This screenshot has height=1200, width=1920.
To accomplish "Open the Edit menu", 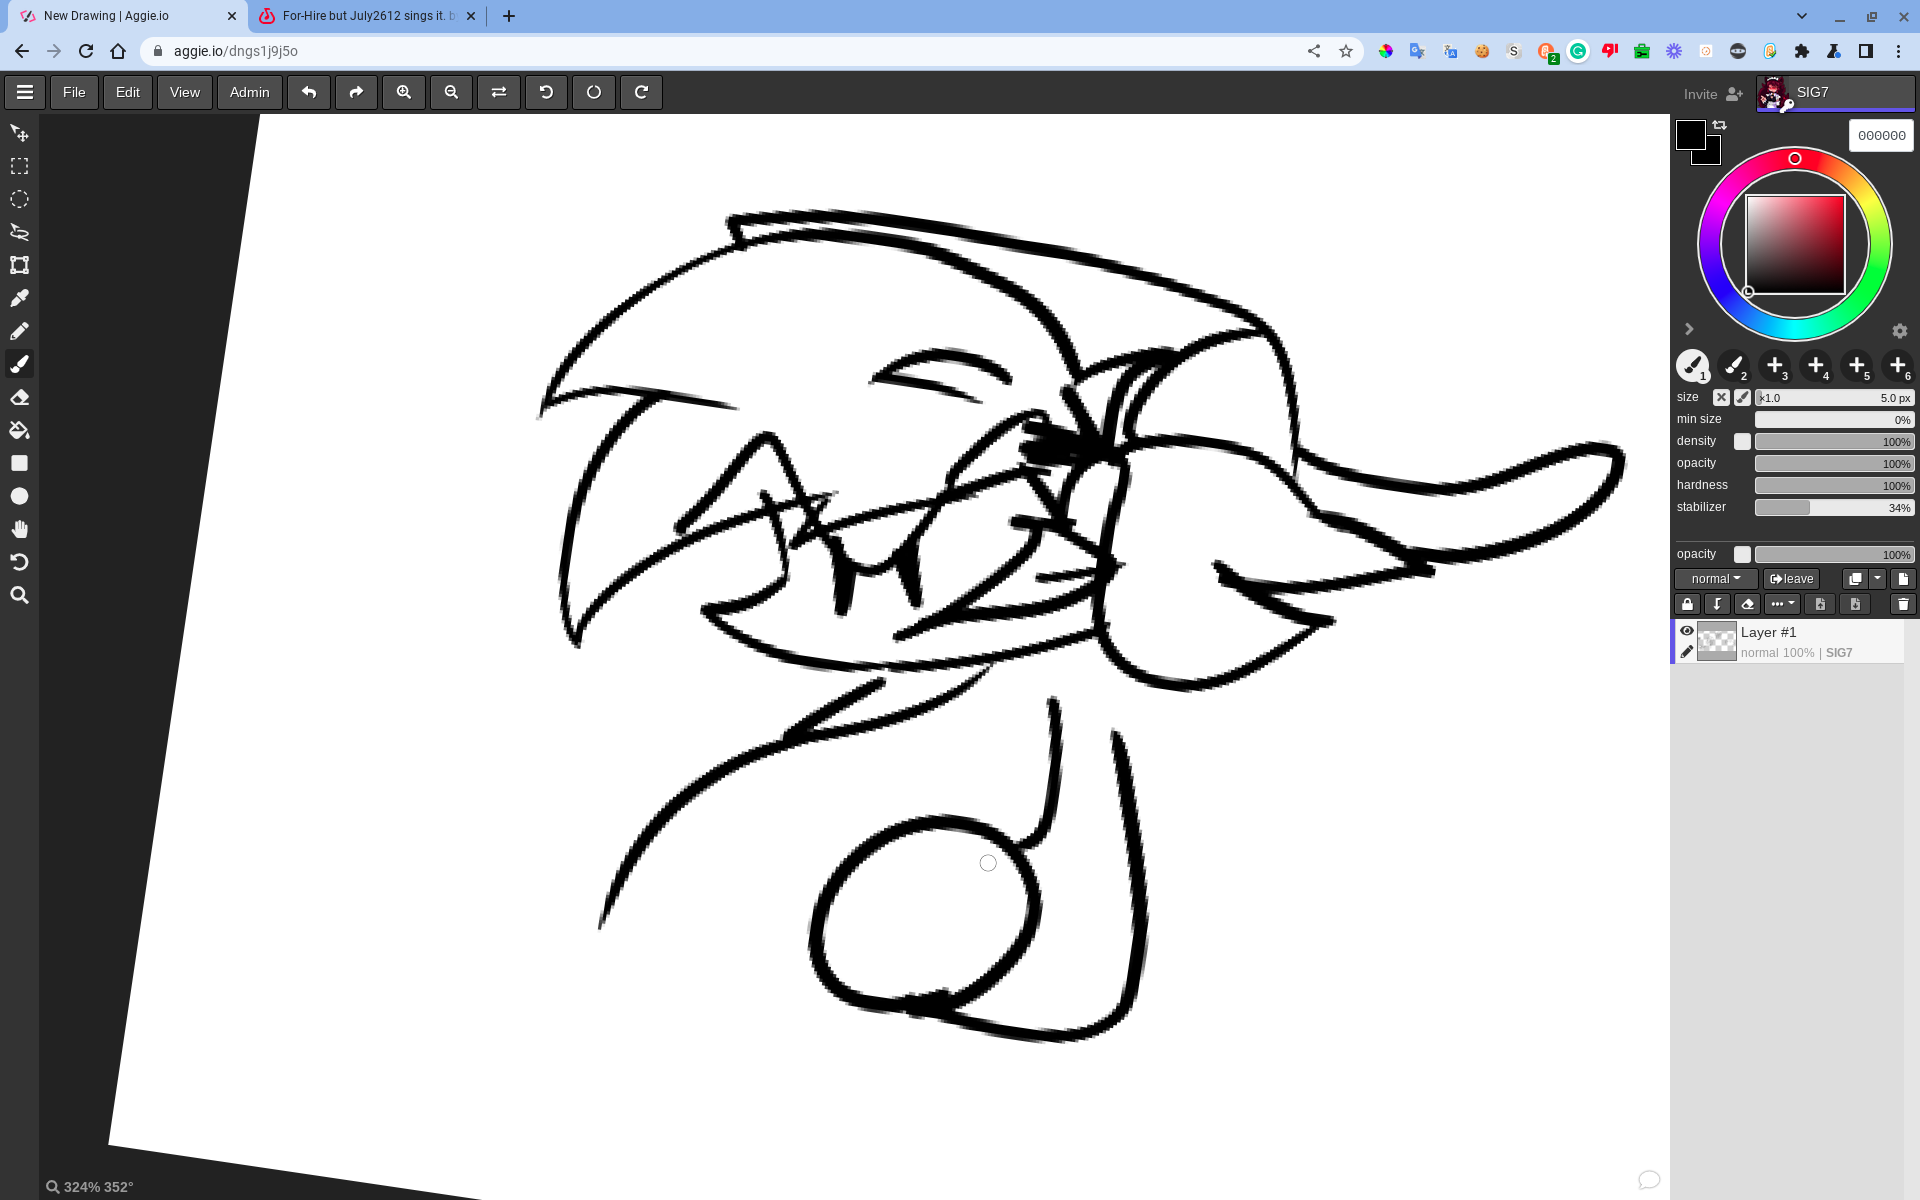I will pos(128,92).
